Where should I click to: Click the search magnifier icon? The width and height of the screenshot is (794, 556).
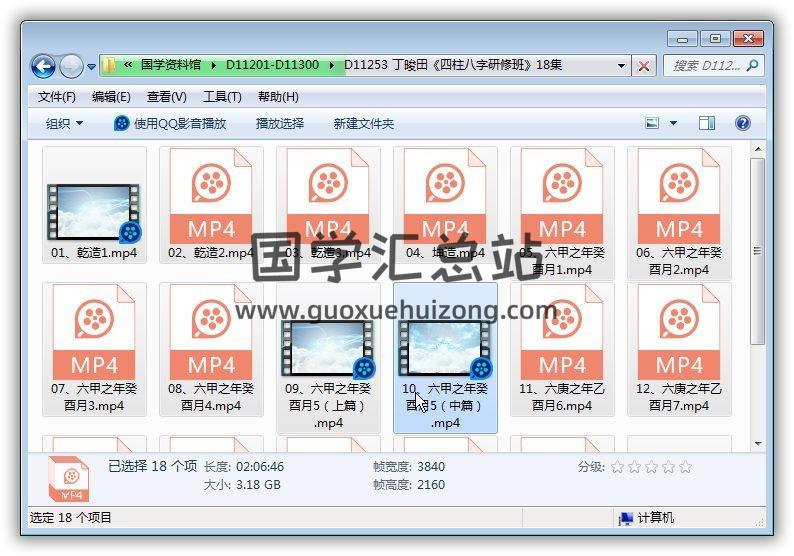pos(752,66)
